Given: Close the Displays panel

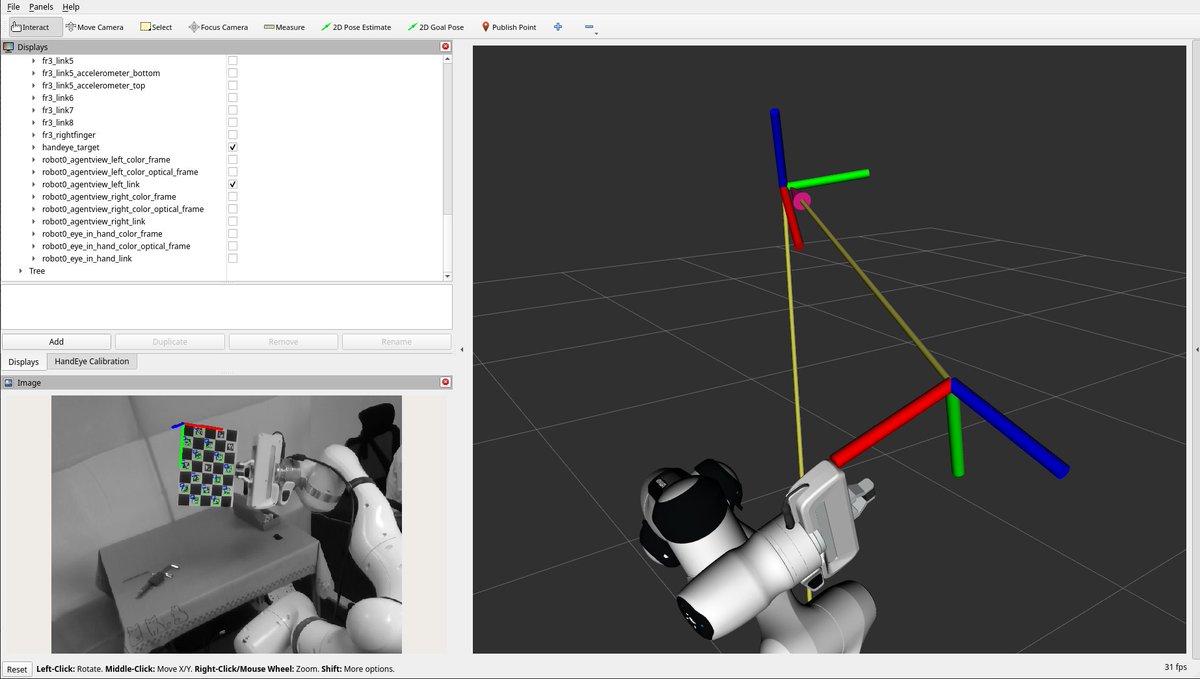Looking at the screenshot, I should (x=445, y=47).
